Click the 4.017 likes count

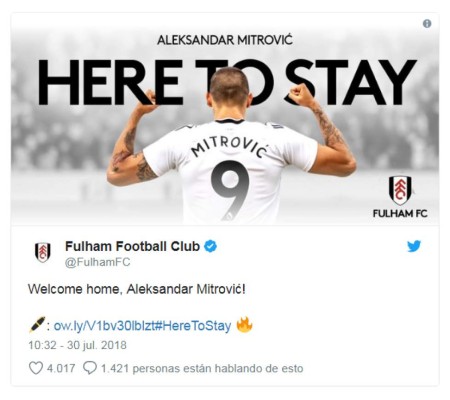pos(61,368)
